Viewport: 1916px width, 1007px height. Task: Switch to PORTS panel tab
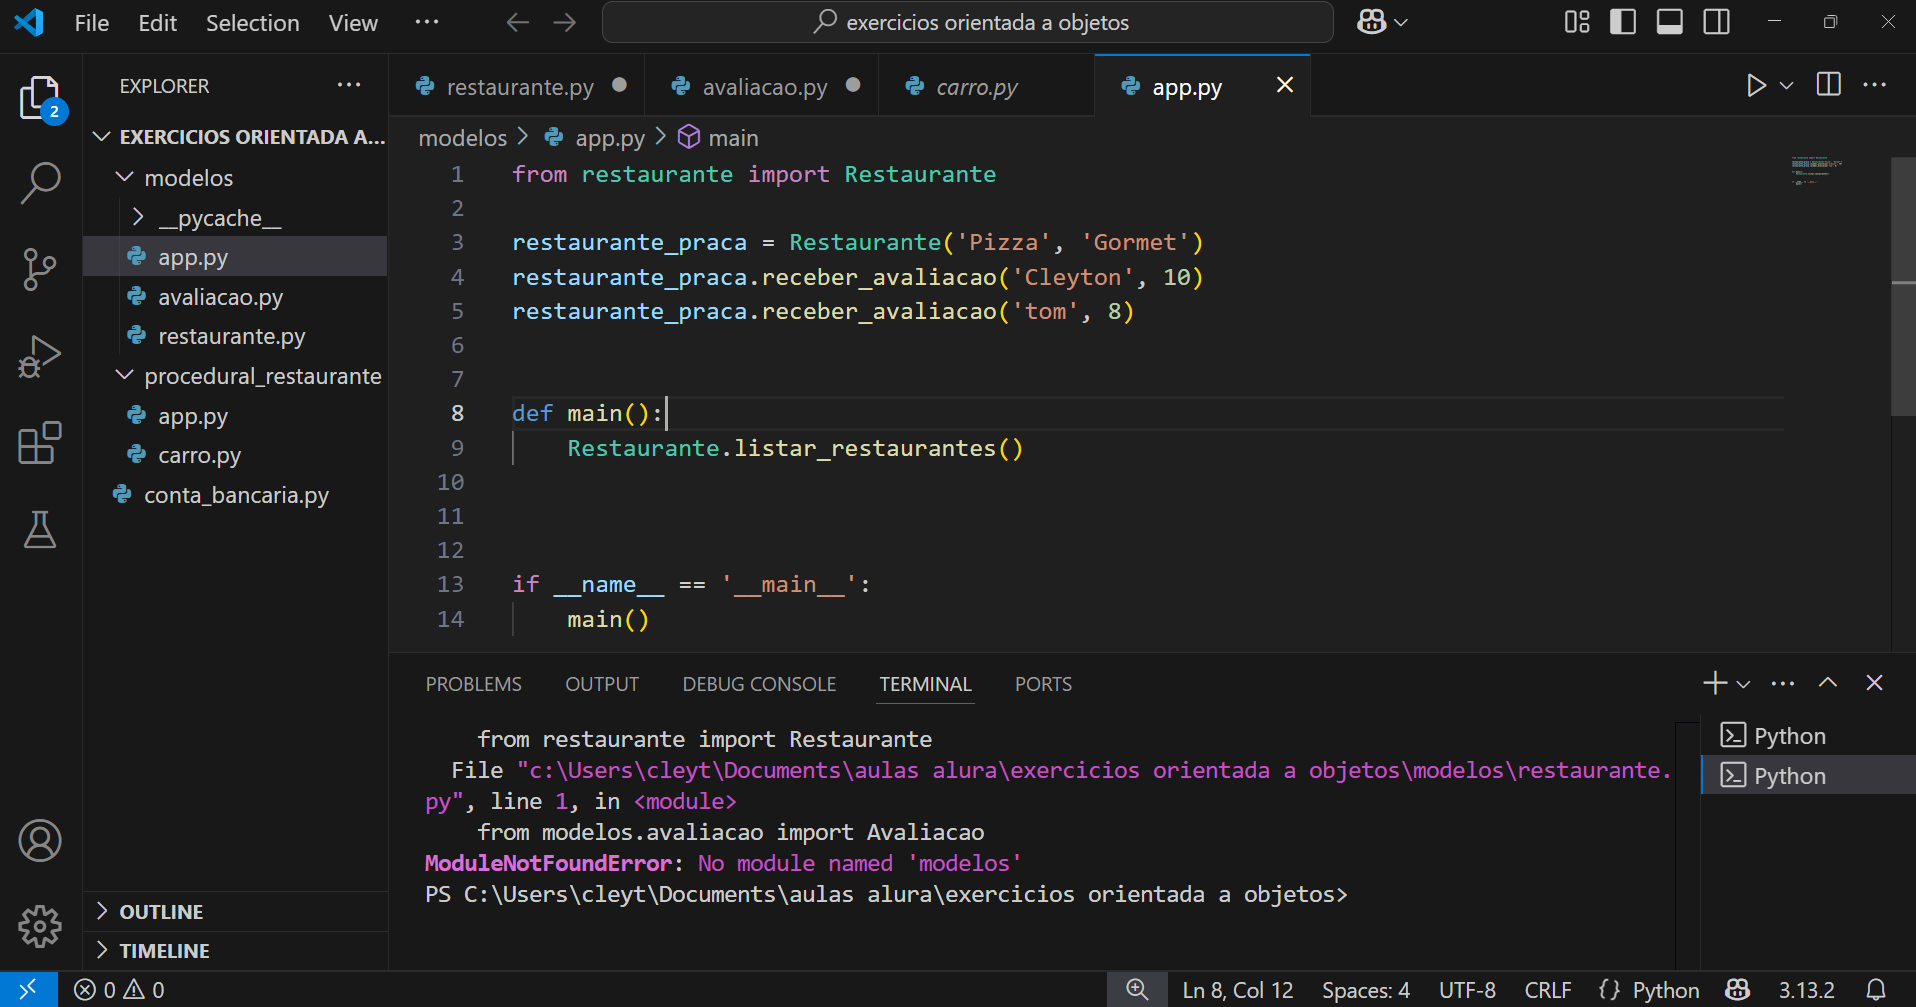[x=1043, y=684]
